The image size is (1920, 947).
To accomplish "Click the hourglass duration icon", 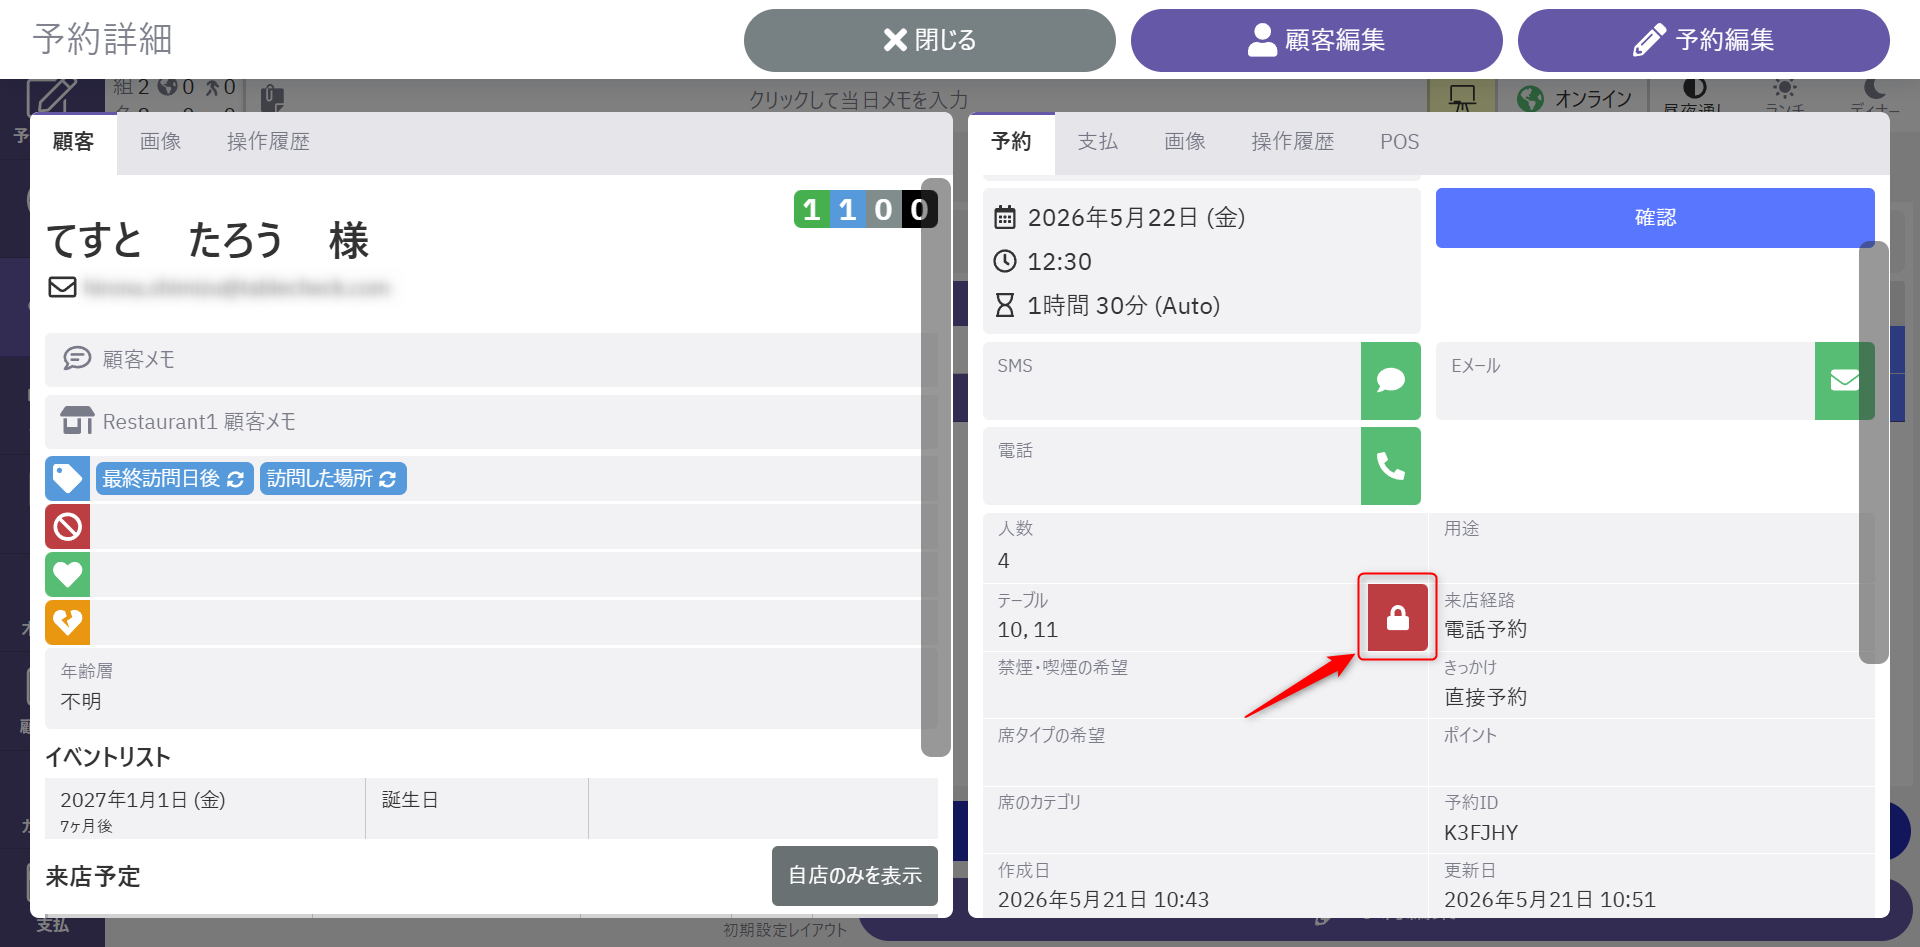I will point(1005,305).
